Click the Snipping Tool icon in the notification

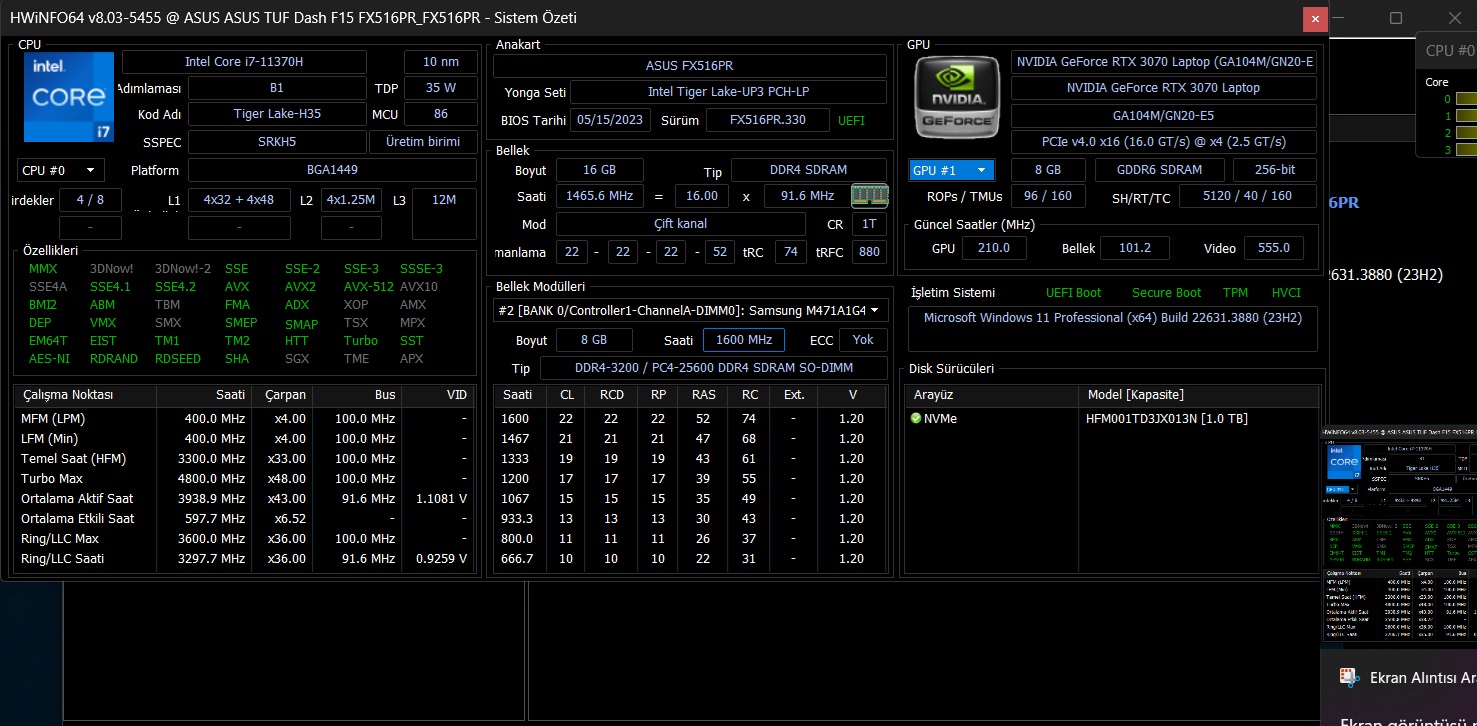pos(1349,677)
